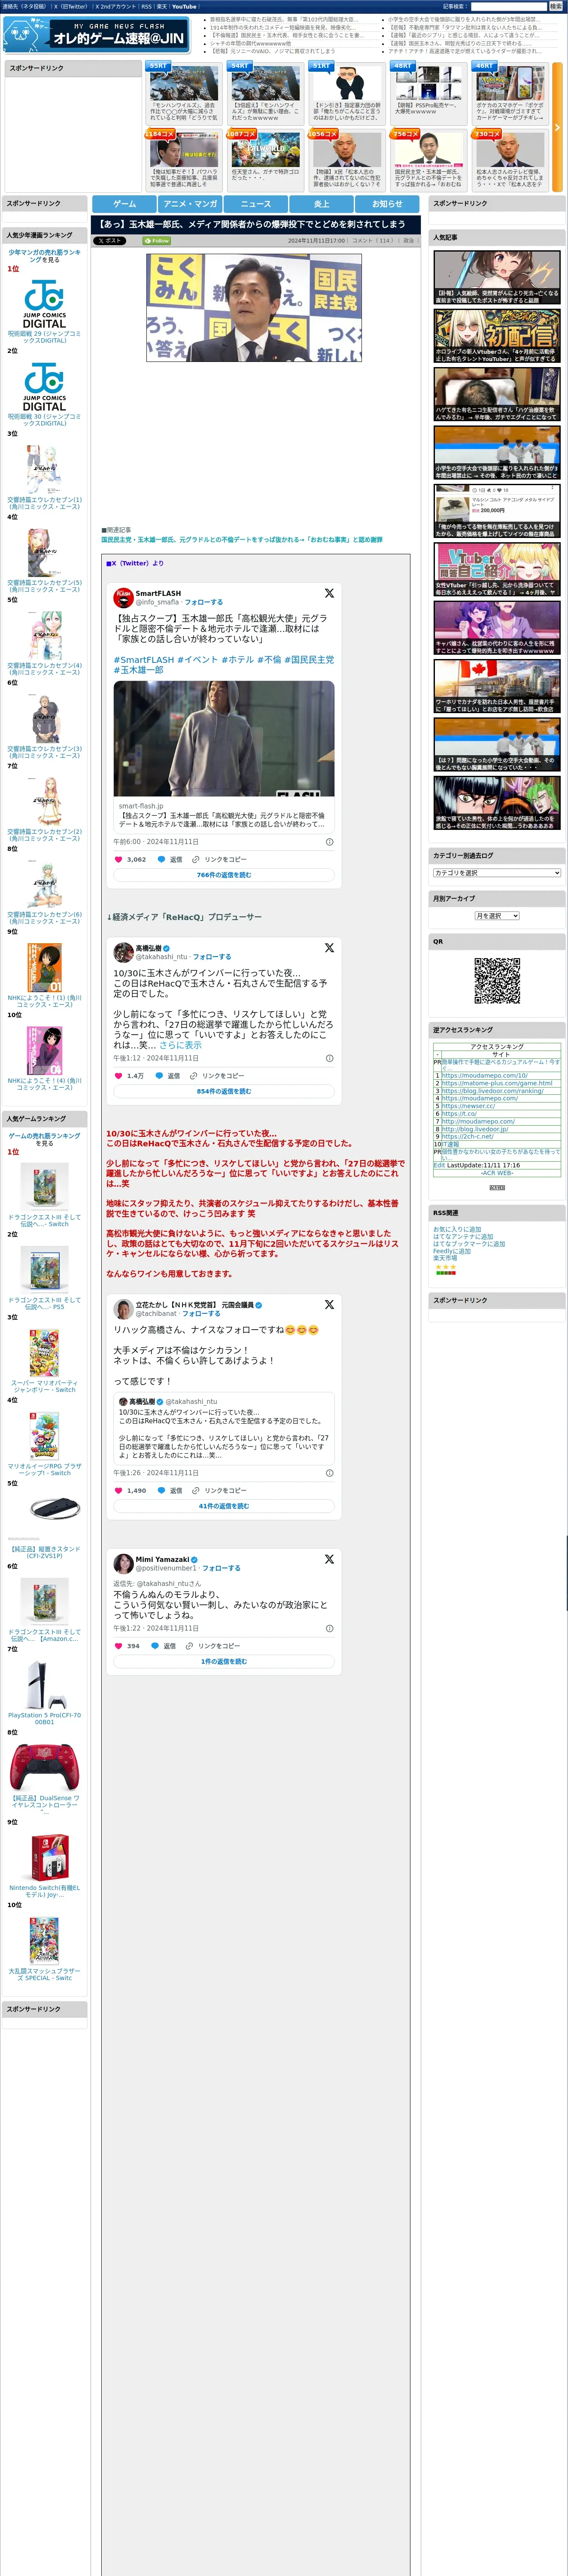The height and width of the screenshot is (2576, 568).
Task: Open info icon on SmartFLASH tweet
Action: 330,842
